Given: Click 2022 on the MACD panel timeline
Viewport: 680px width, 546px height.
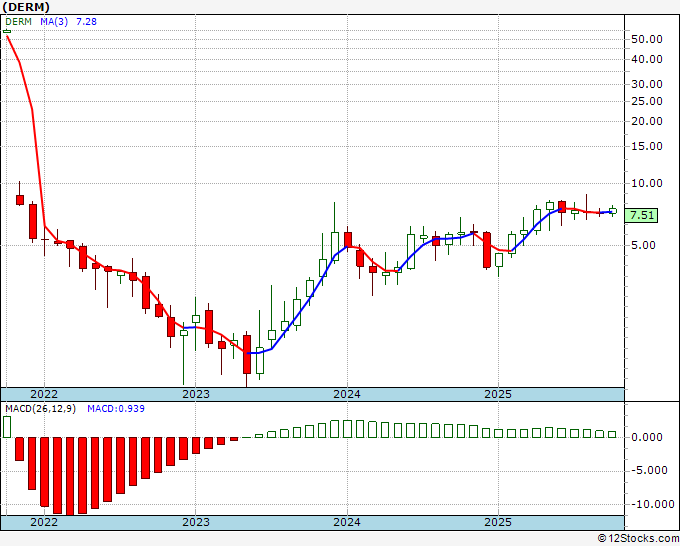Looking at the screenshot, I should tap(44, 522).
